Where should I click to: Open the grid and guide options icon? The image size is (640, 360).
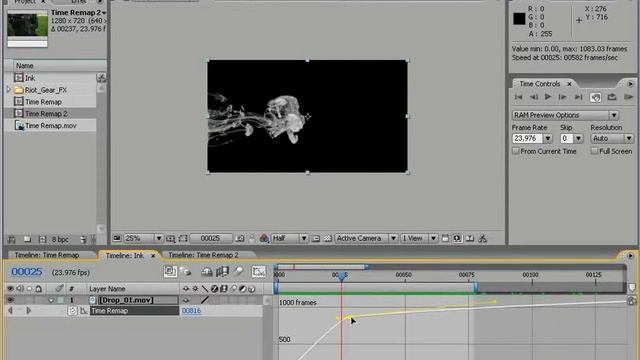(171, 238)
